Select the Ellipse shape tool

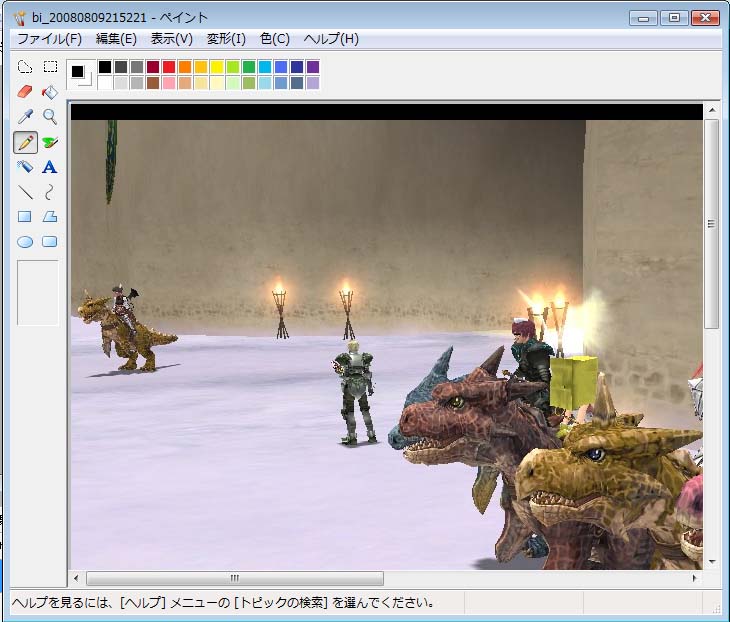25,242
